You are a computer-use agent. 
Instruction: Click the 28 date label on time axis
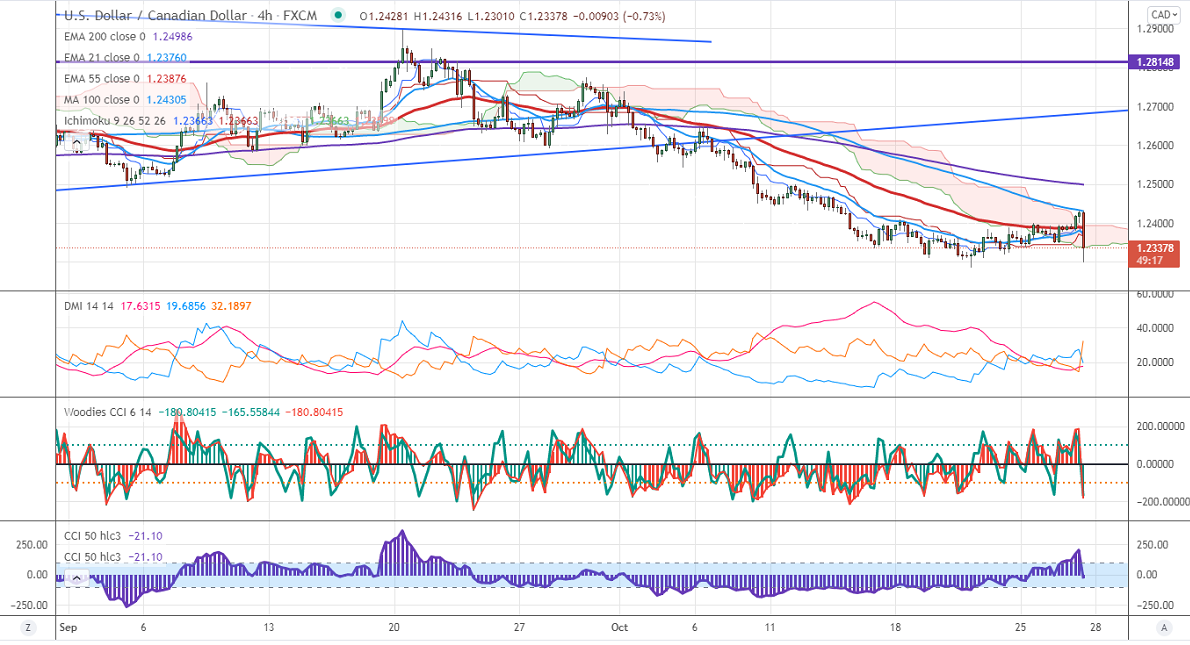pos(1096,628)
